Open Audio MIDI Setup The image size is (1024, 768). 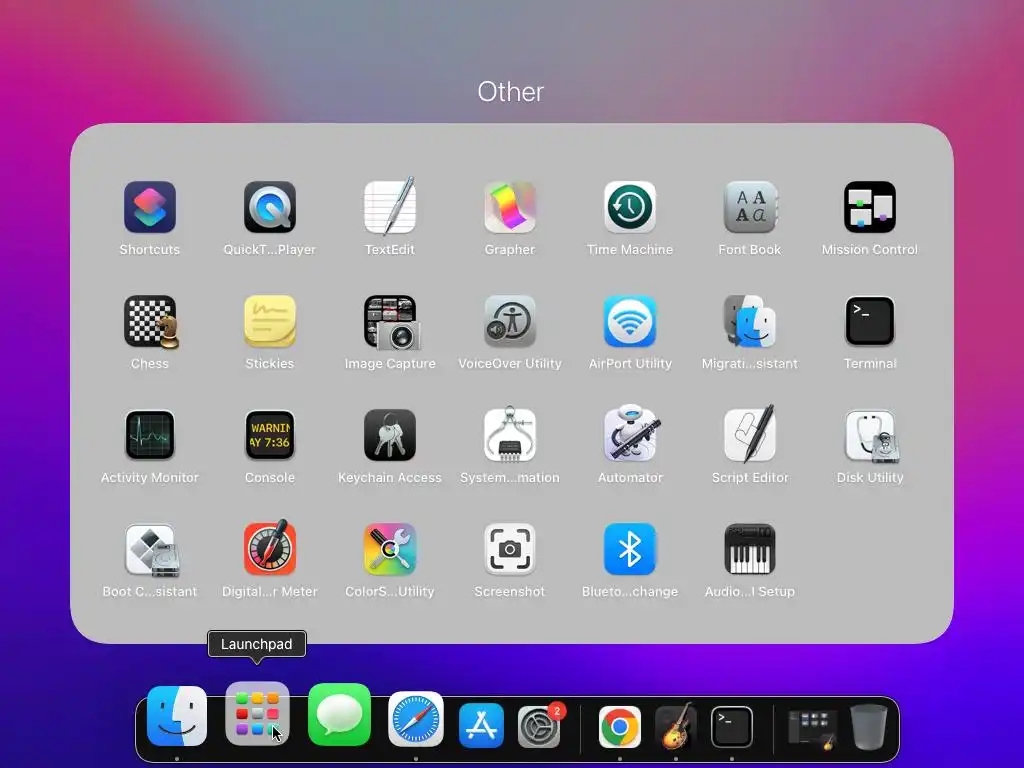(750, 549)
